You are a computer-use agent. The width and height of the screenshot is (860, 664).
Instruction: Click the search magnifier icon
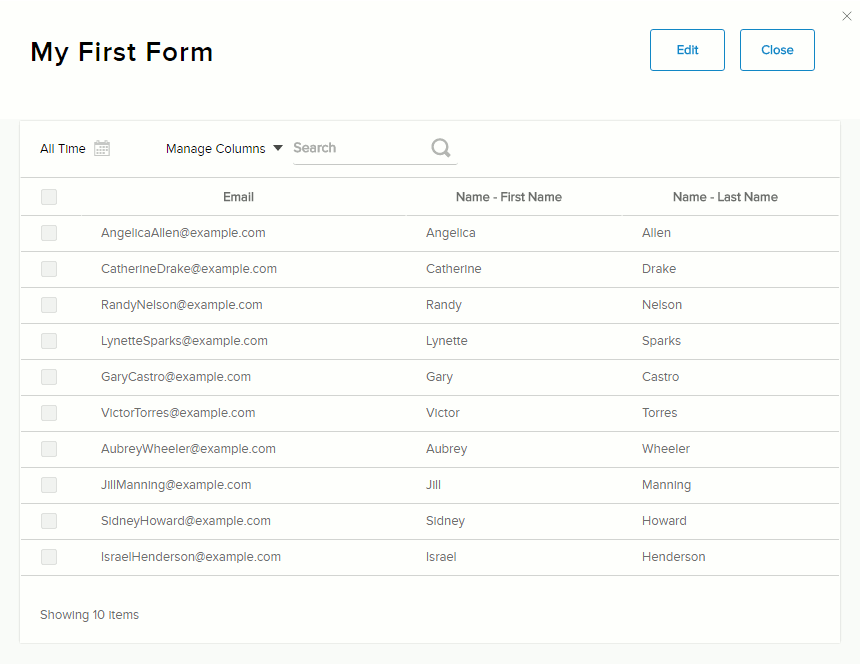440,148
